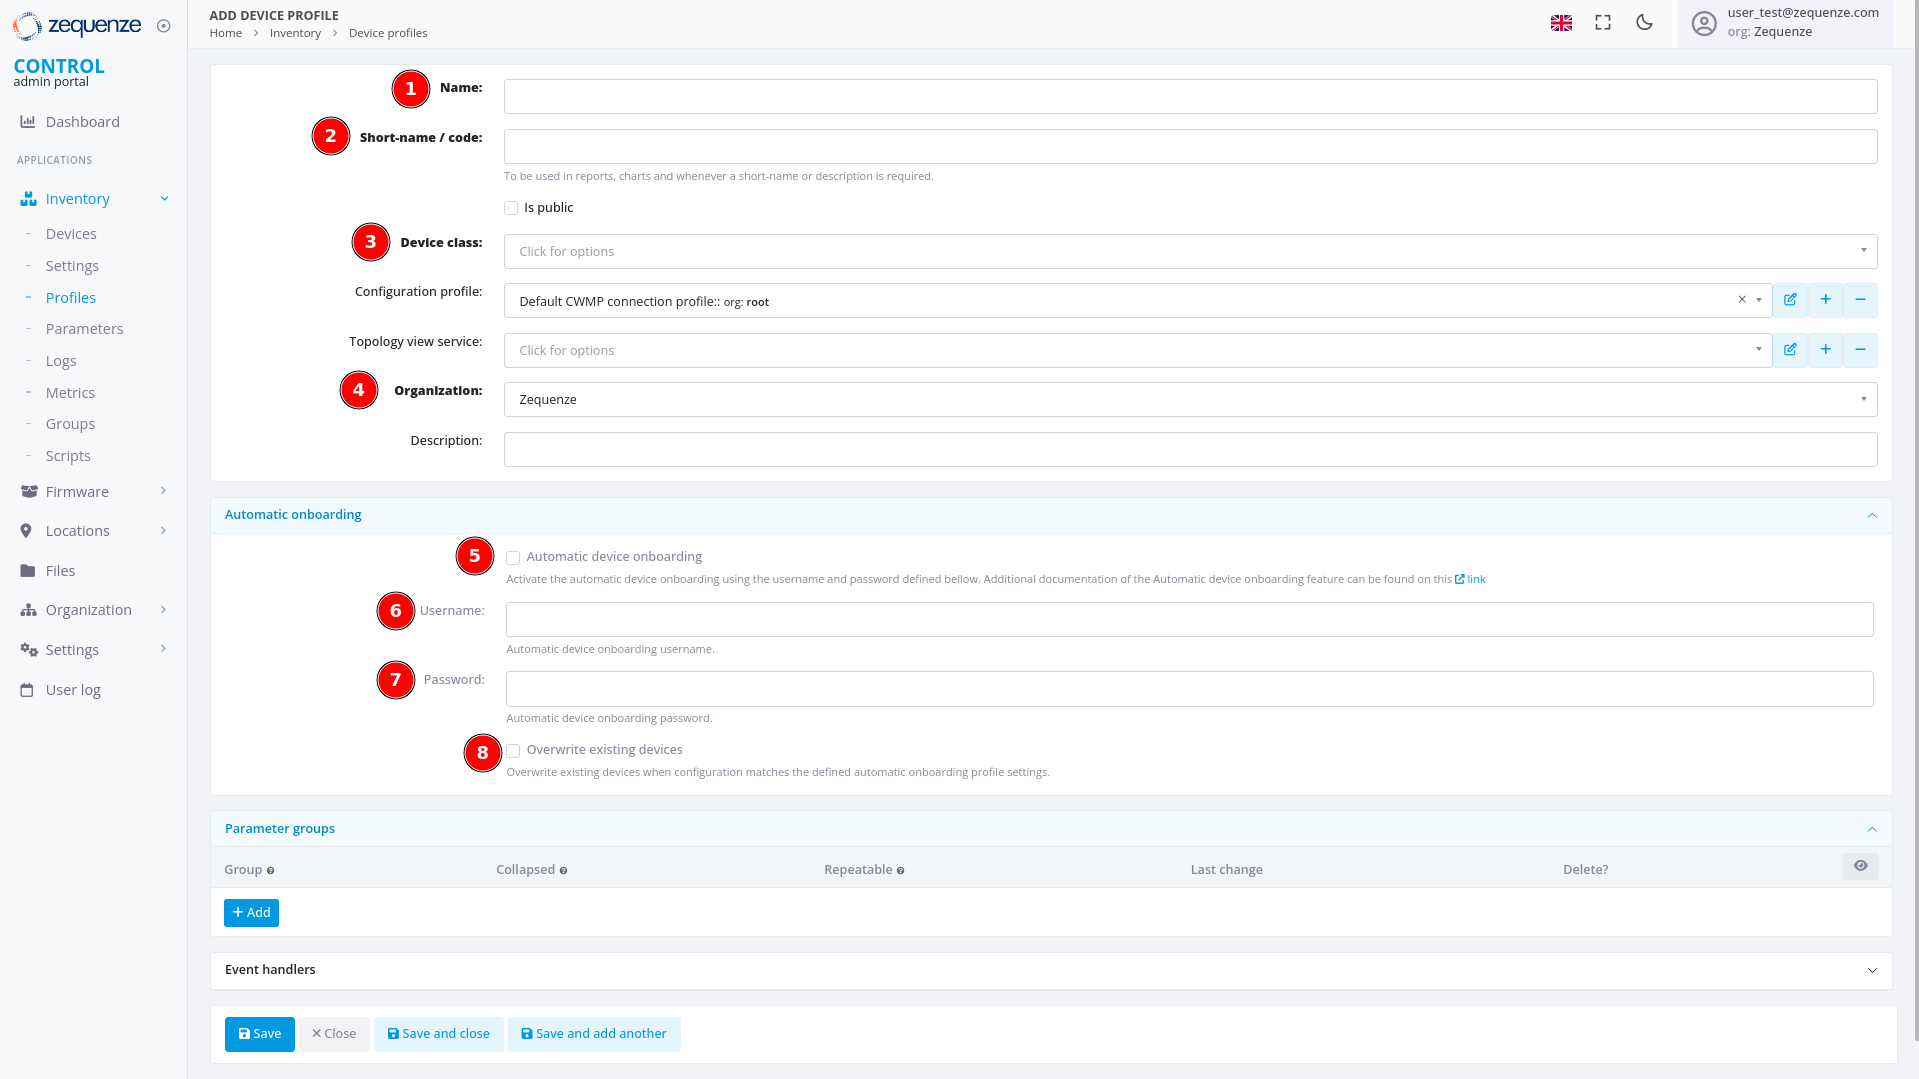Image resolution: width=1919 pixels, height=1079 pixels.
Task: Check the Is public checkbox
Action: point(511,208)
